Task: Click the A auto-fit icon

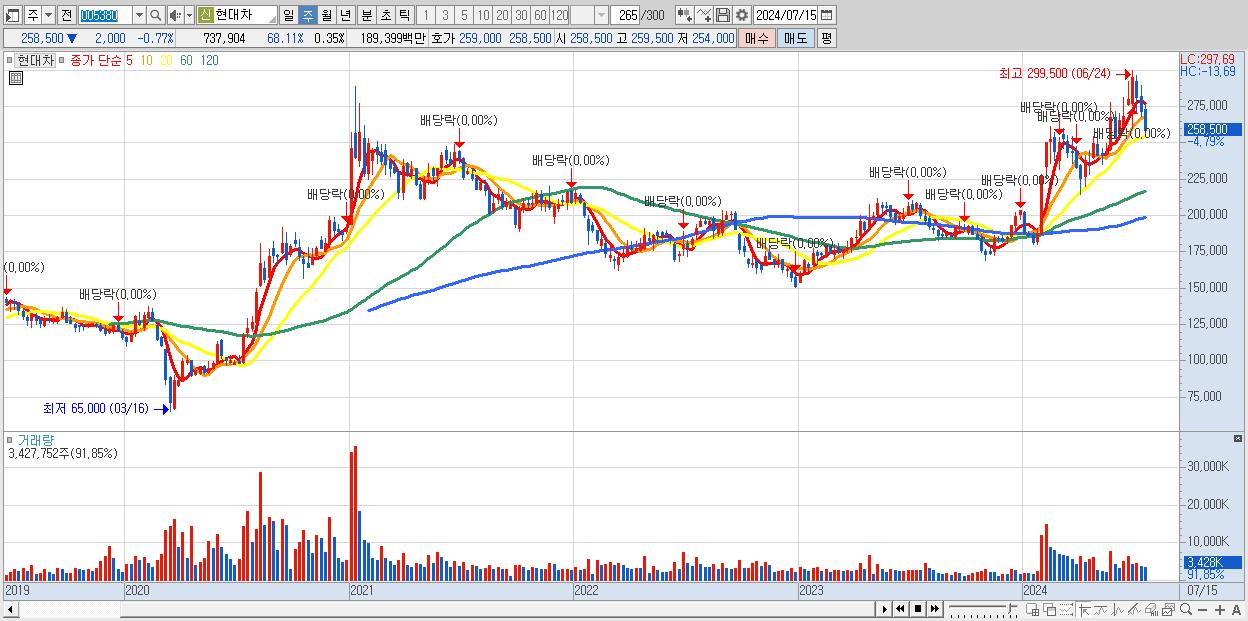Action: point(1237,609)
